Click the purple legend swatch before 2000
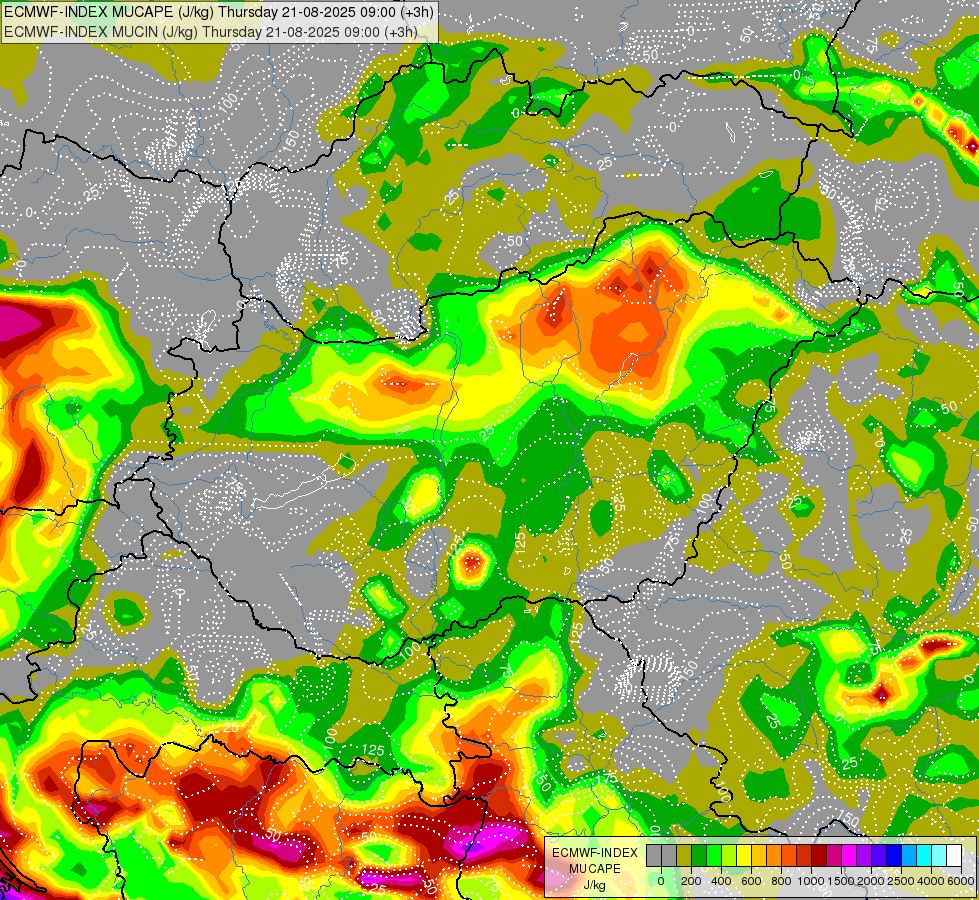Image resolution: width=979 pixels, height=900 pixels. coord(865,855)
